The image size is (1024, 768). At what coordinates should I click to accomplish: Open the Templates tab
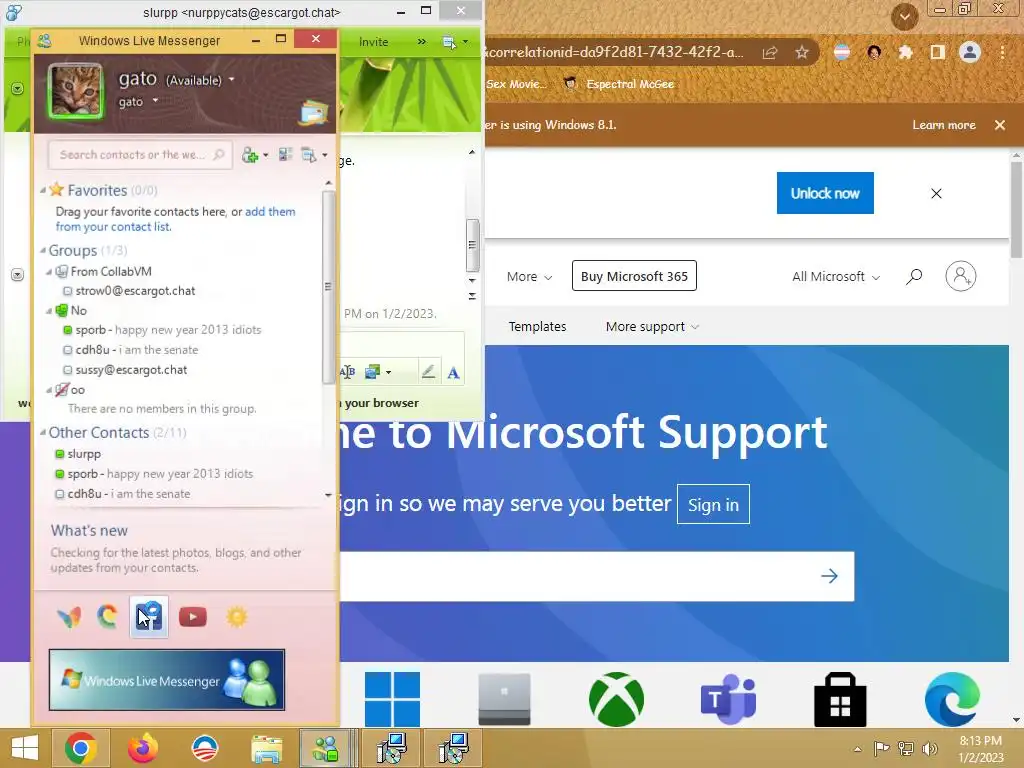coord(537,327)
